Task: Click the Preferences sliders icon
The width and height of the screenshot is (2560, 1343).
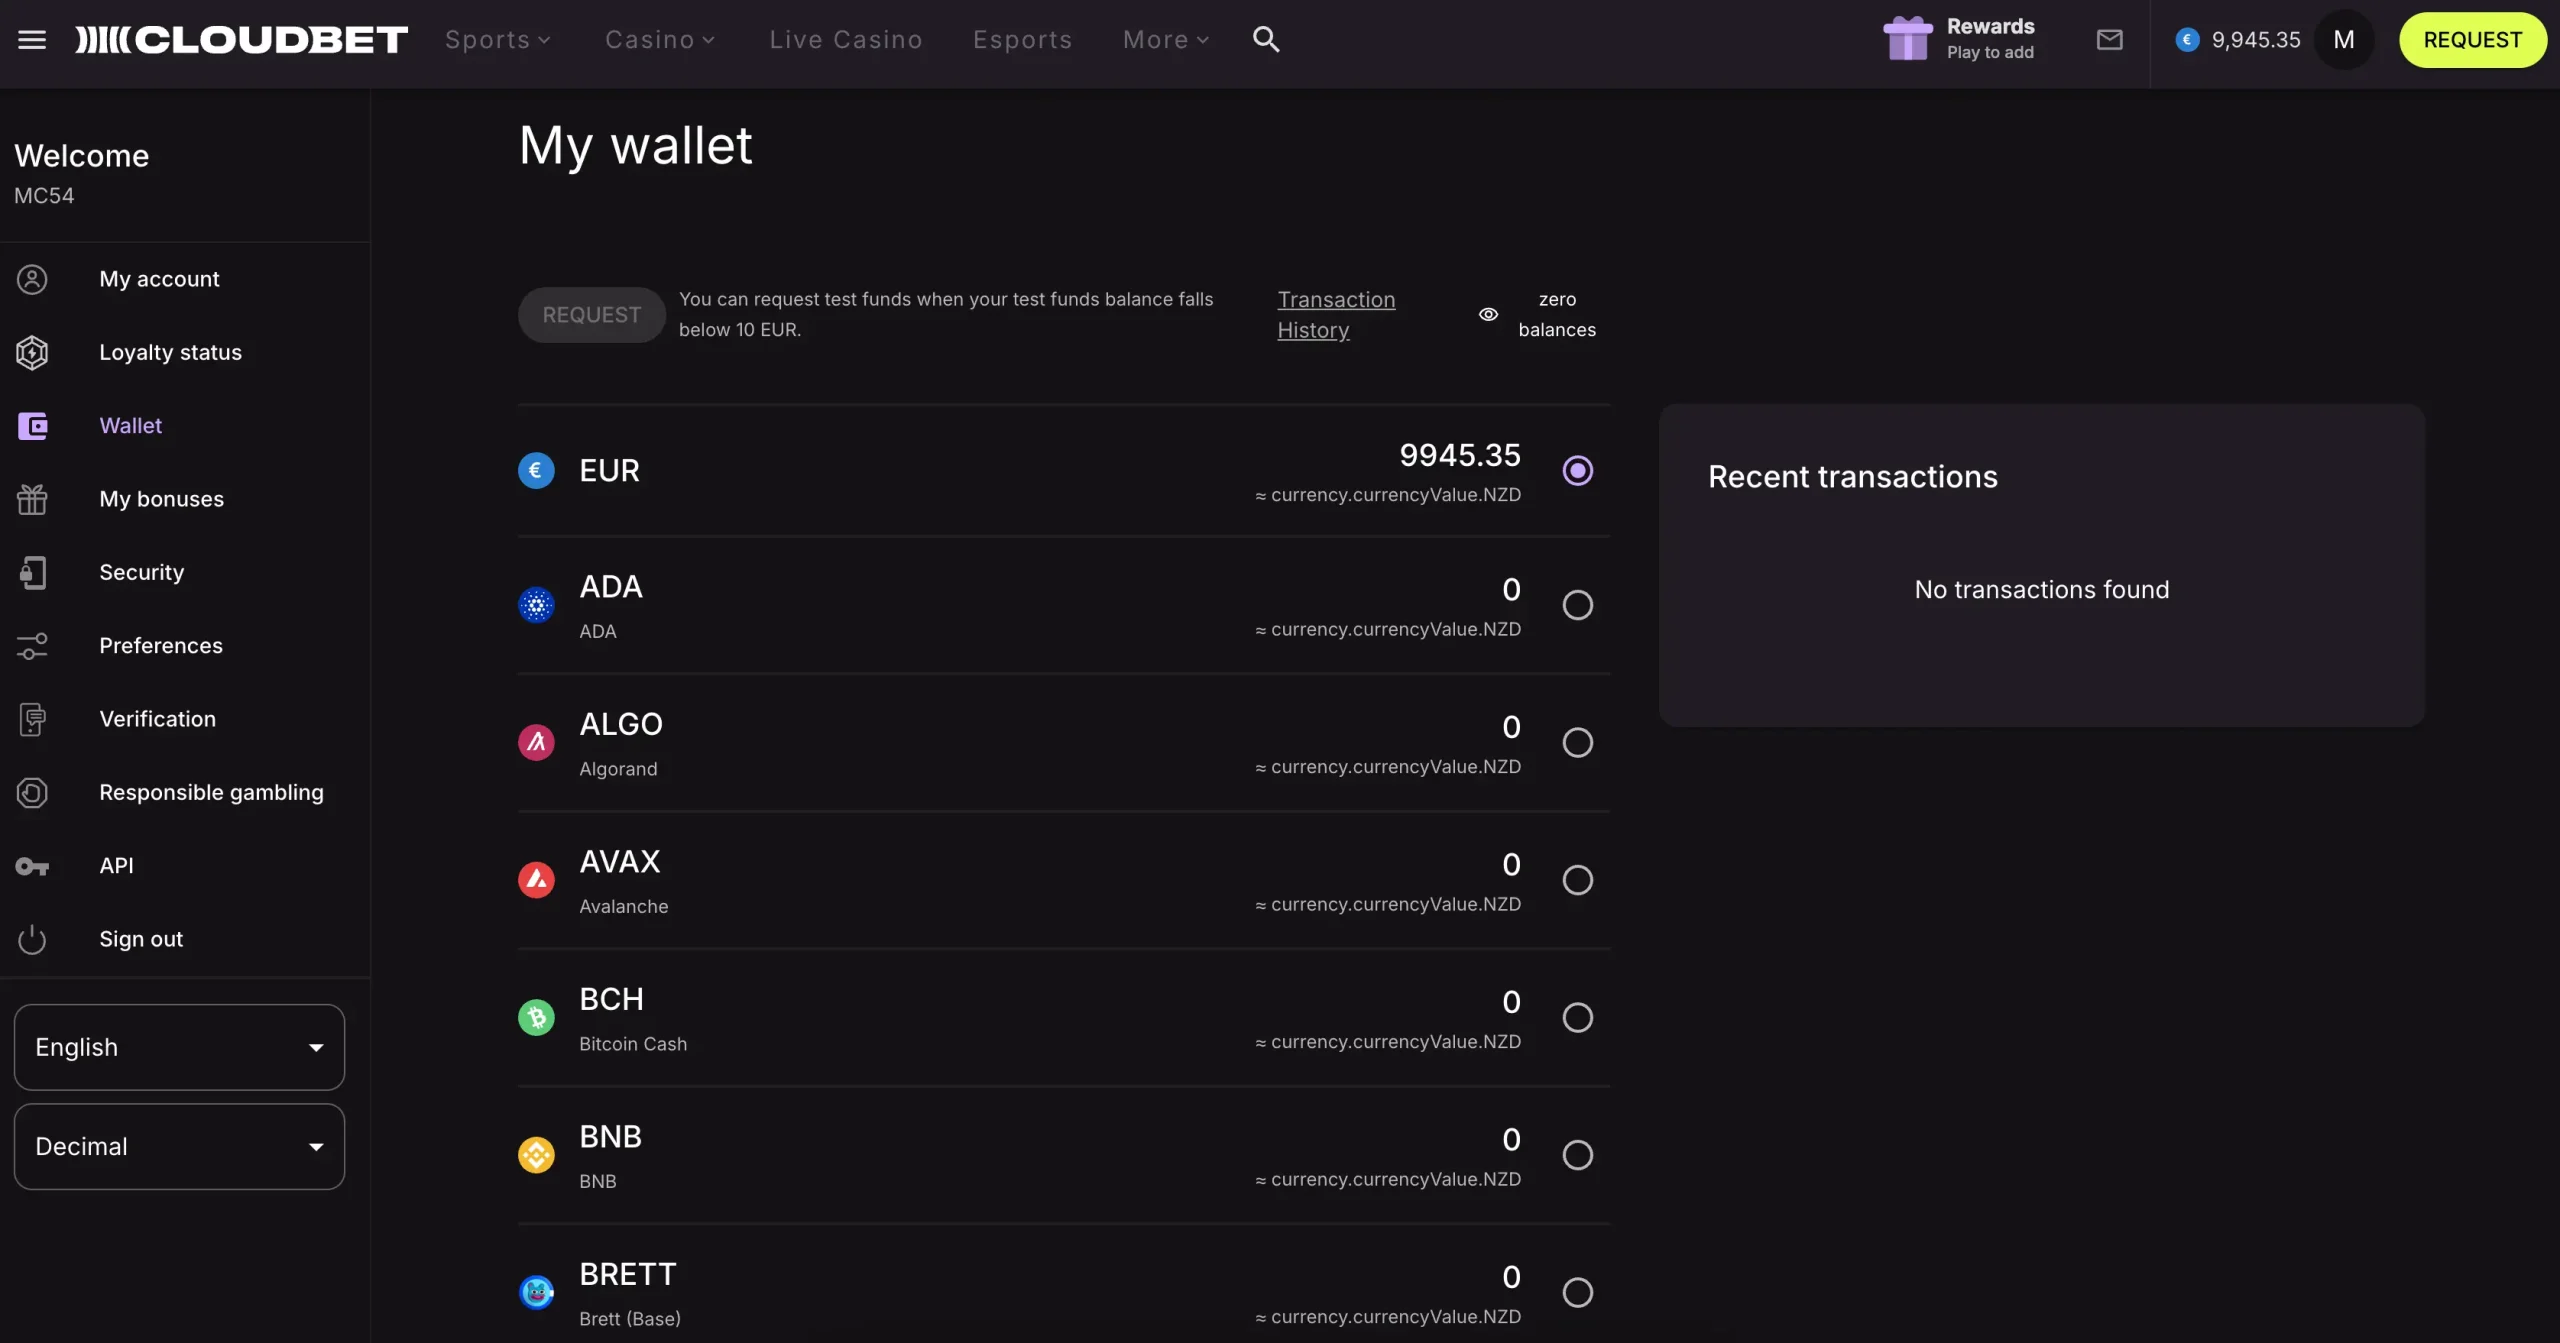Action: point(32,646)
